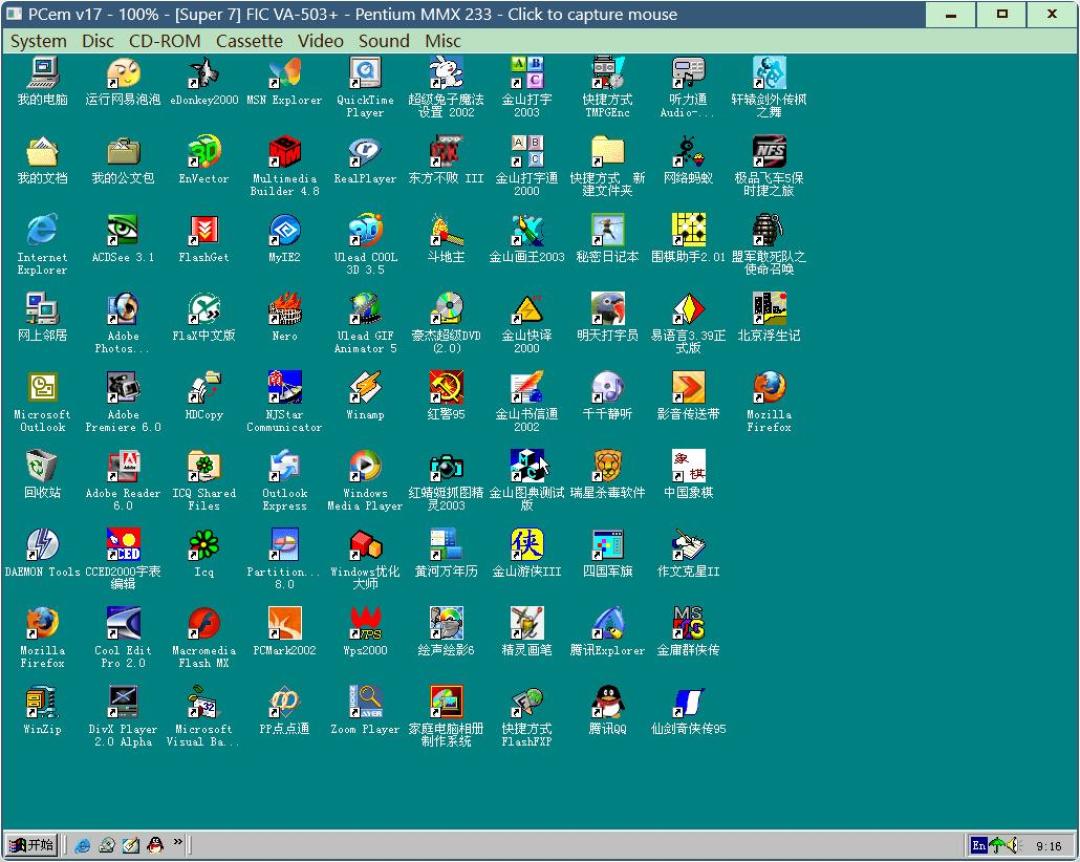This screenshot has width=1080, height=862.
Task: Open the PCem System menu
Action: [x=39, y=41]
